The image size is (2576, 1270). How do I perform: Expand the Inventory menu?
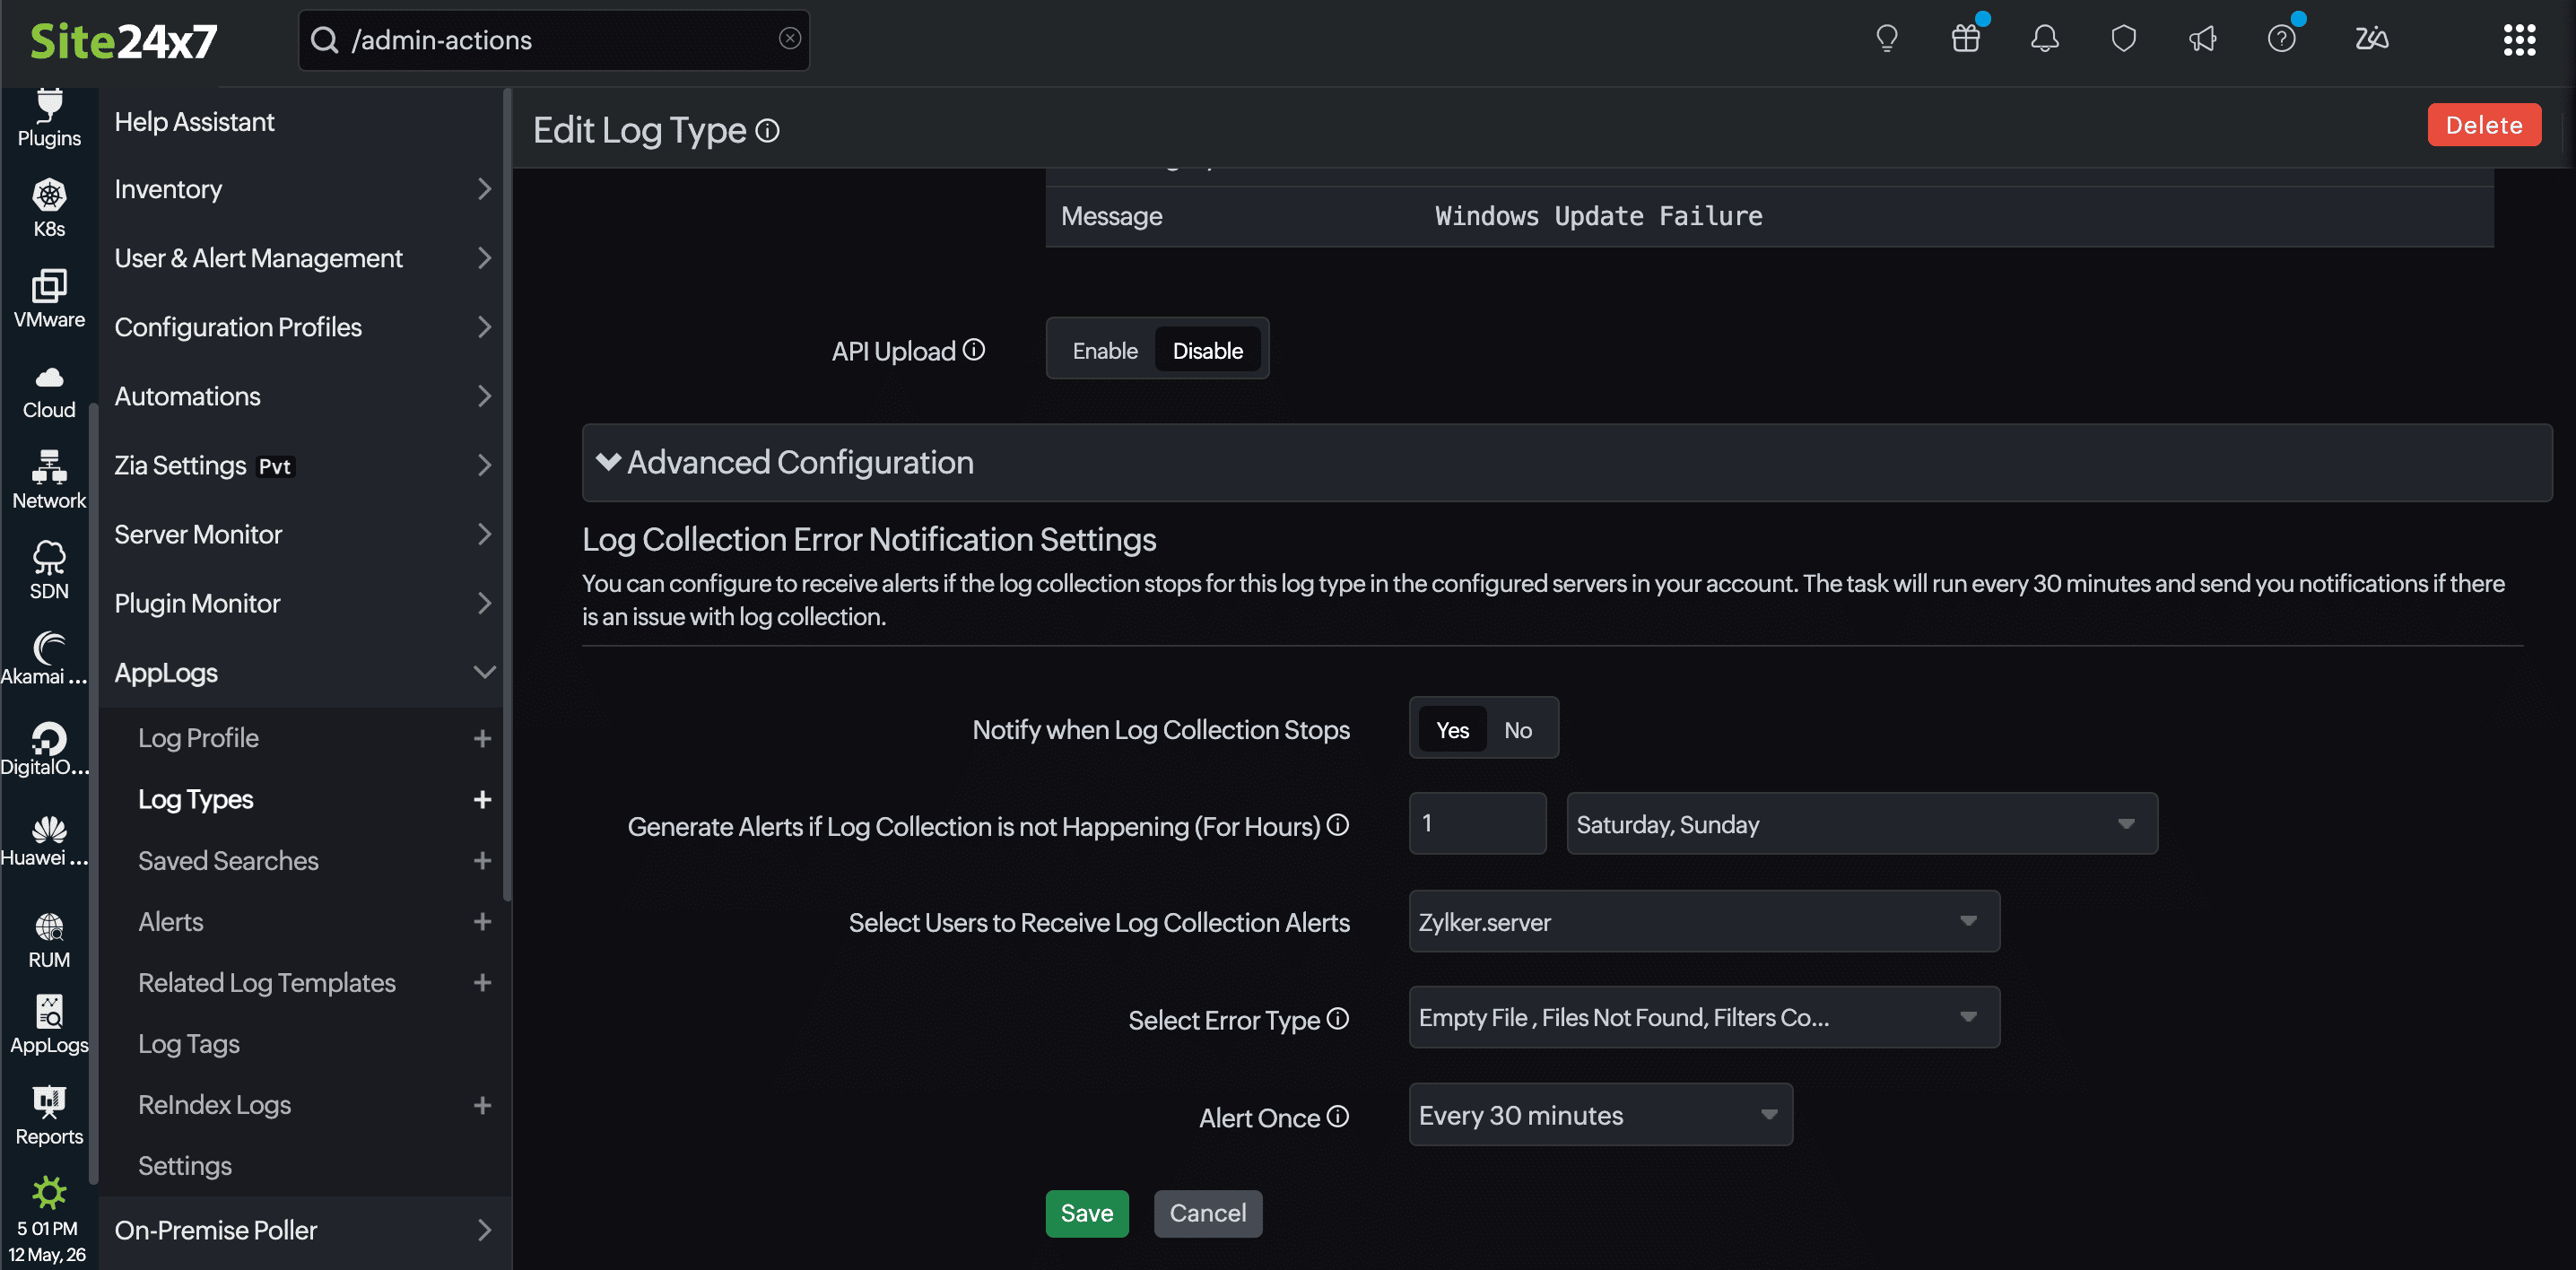pos(304,189)
